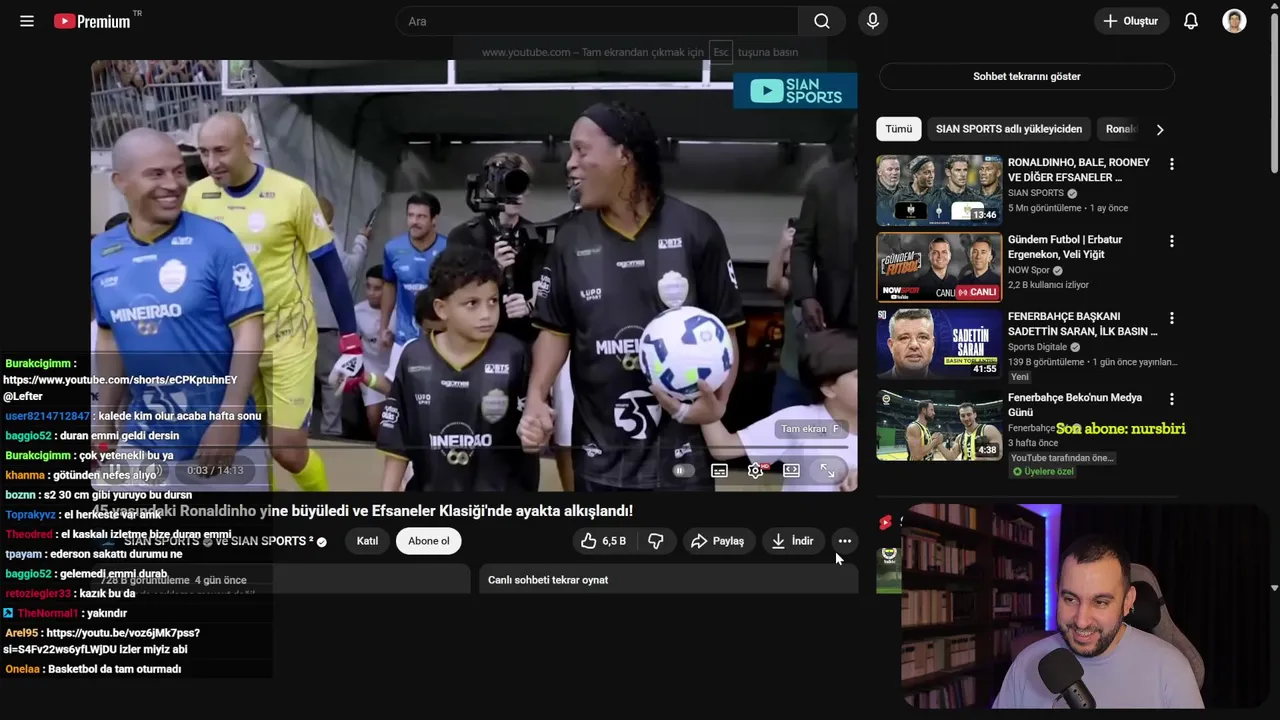
Task: Click chat username TheNormal1
Action: point(47,613)
